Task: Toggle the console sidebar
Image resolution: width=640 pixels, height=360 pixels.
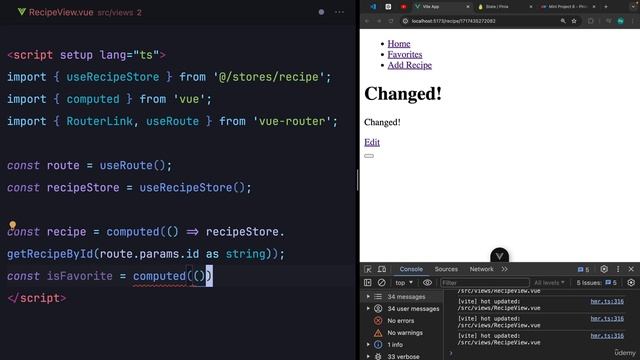Action: (x=368, y=282)
